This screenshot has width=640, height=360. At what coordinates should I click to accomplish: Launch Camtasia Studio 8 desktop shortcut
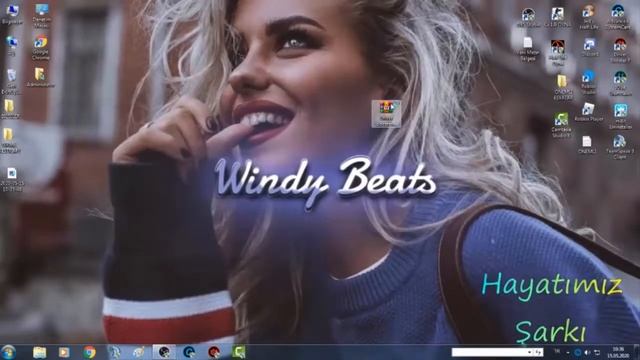pos(561,124)
